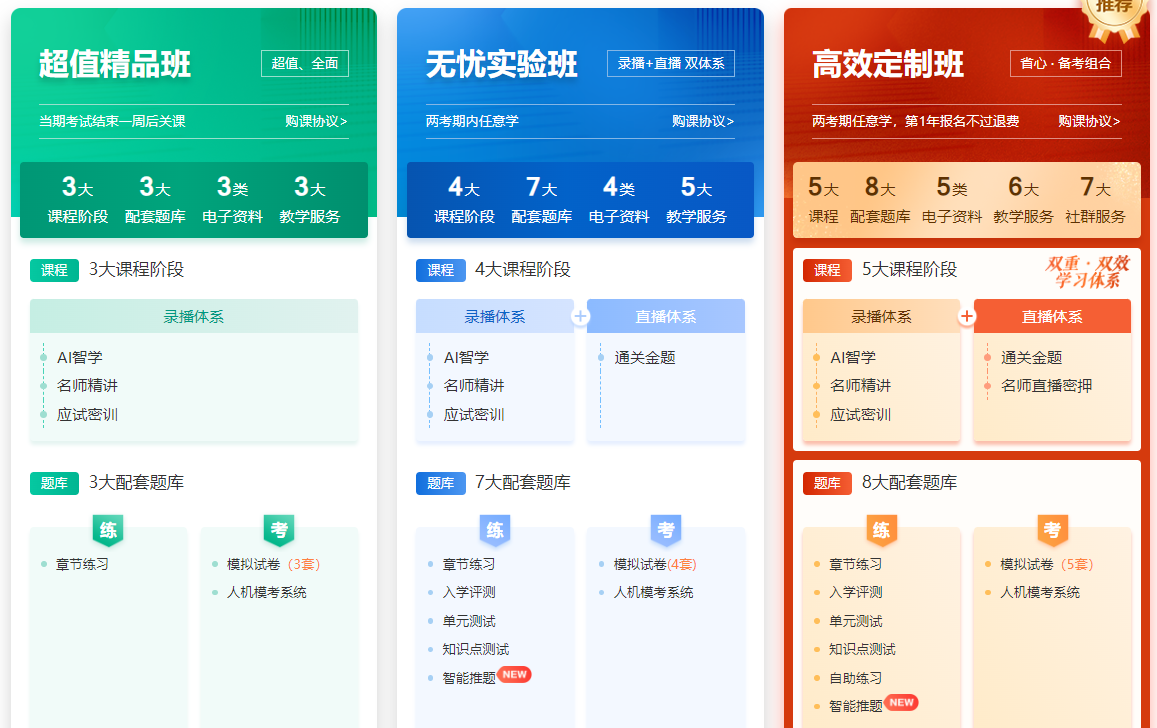Click the 录播+直播 双体系 tag button
The height and width of the screenshot is (728, 1157).
point(670,64)
